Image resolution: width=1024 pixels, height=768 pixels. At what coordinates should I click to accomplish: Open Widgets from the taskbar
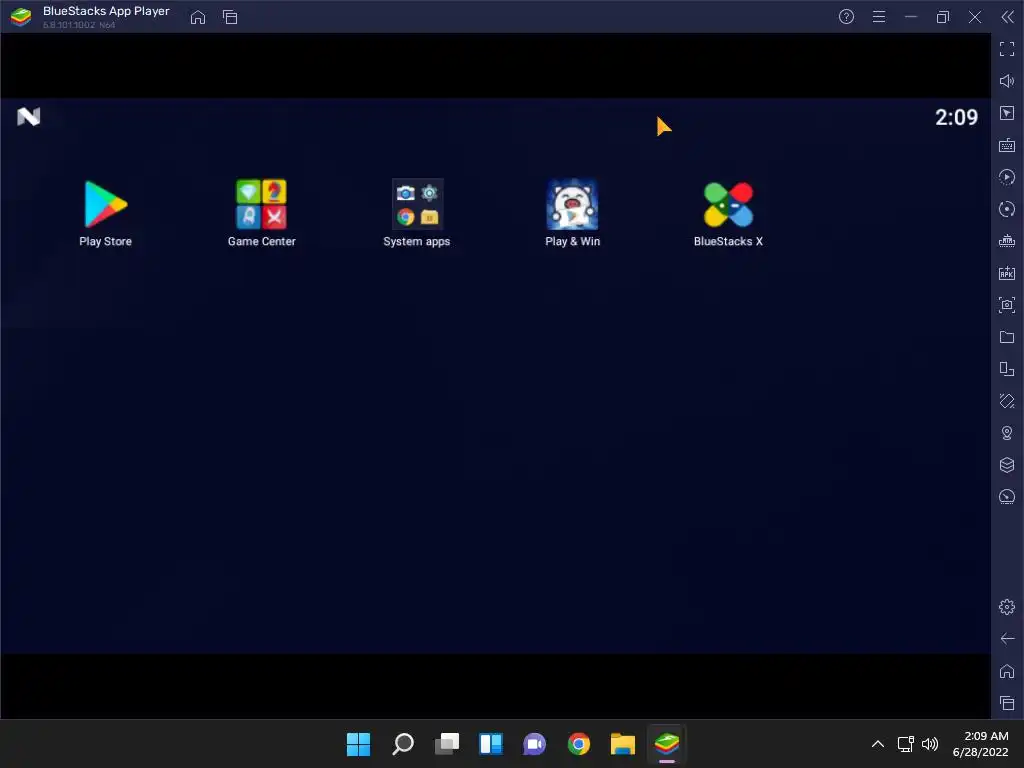490,744
